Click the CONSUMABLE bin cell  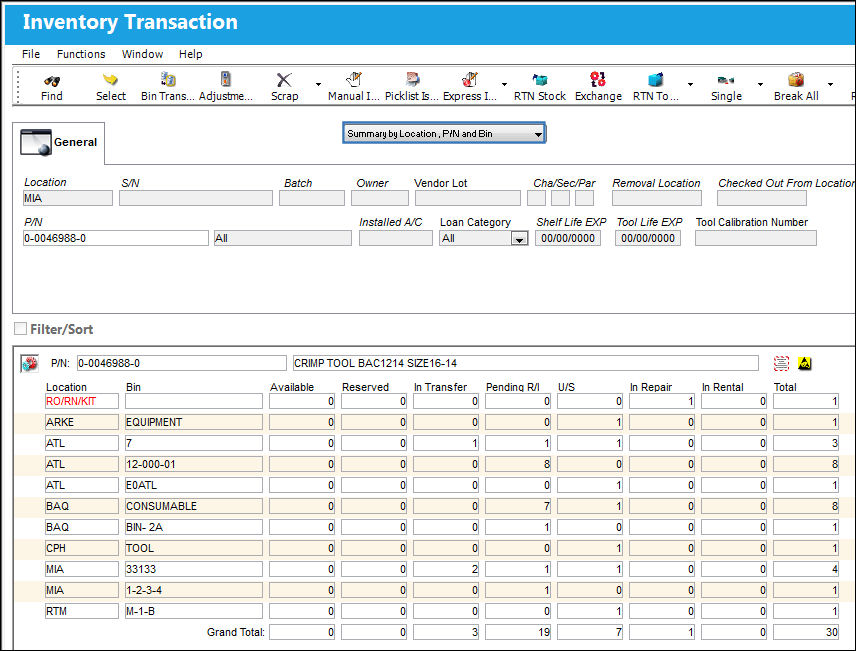[193, 506]
